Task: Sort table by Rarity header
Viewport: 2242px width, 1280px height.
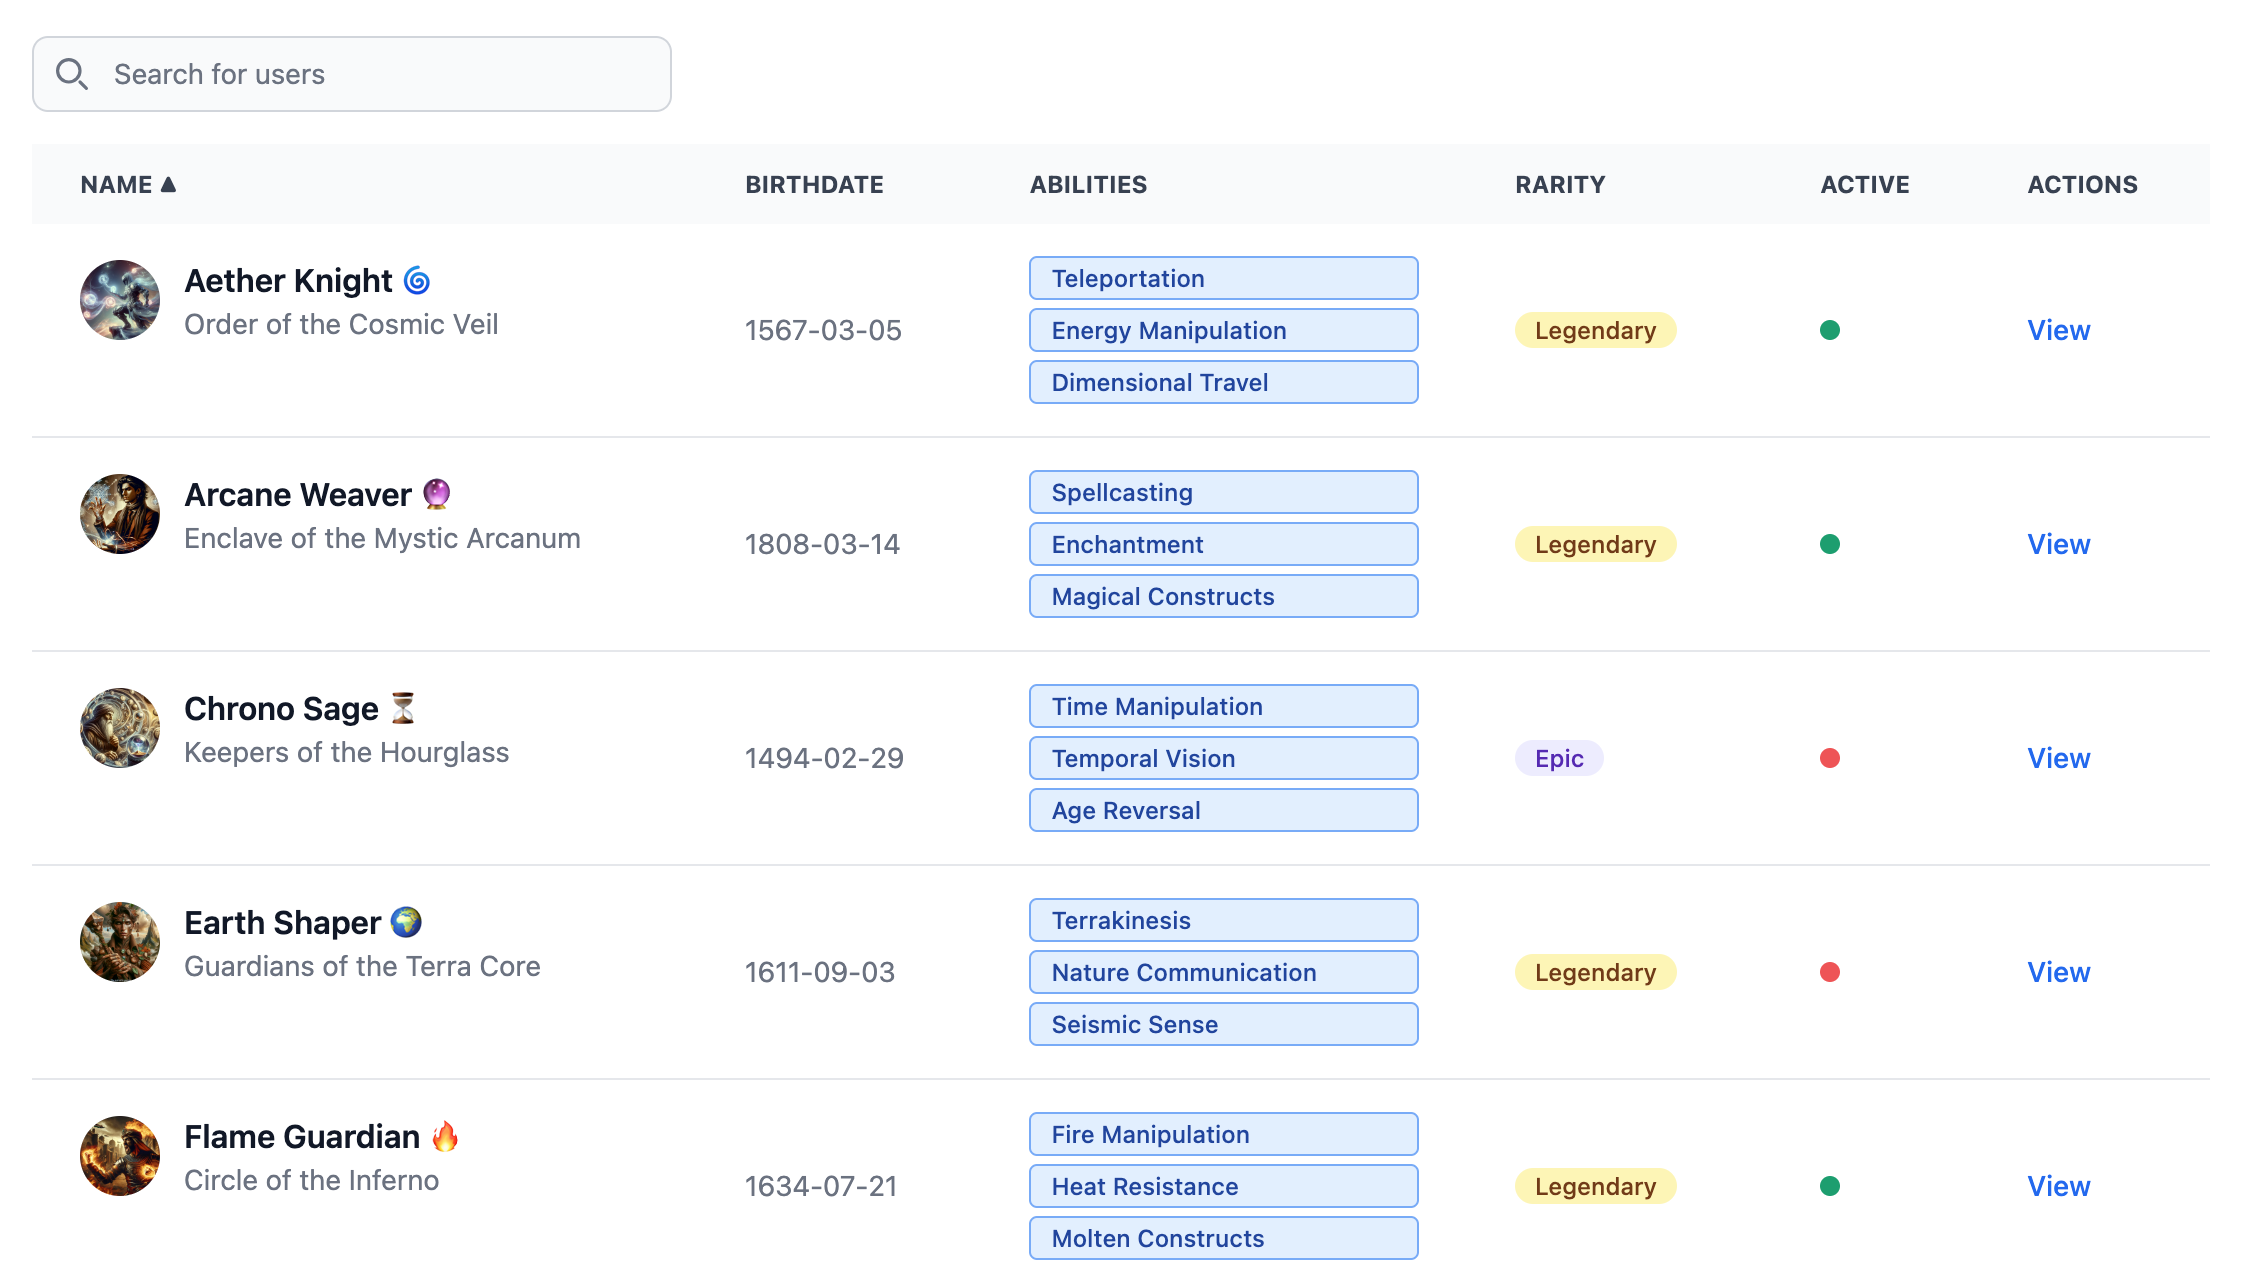Action: 1560,185
